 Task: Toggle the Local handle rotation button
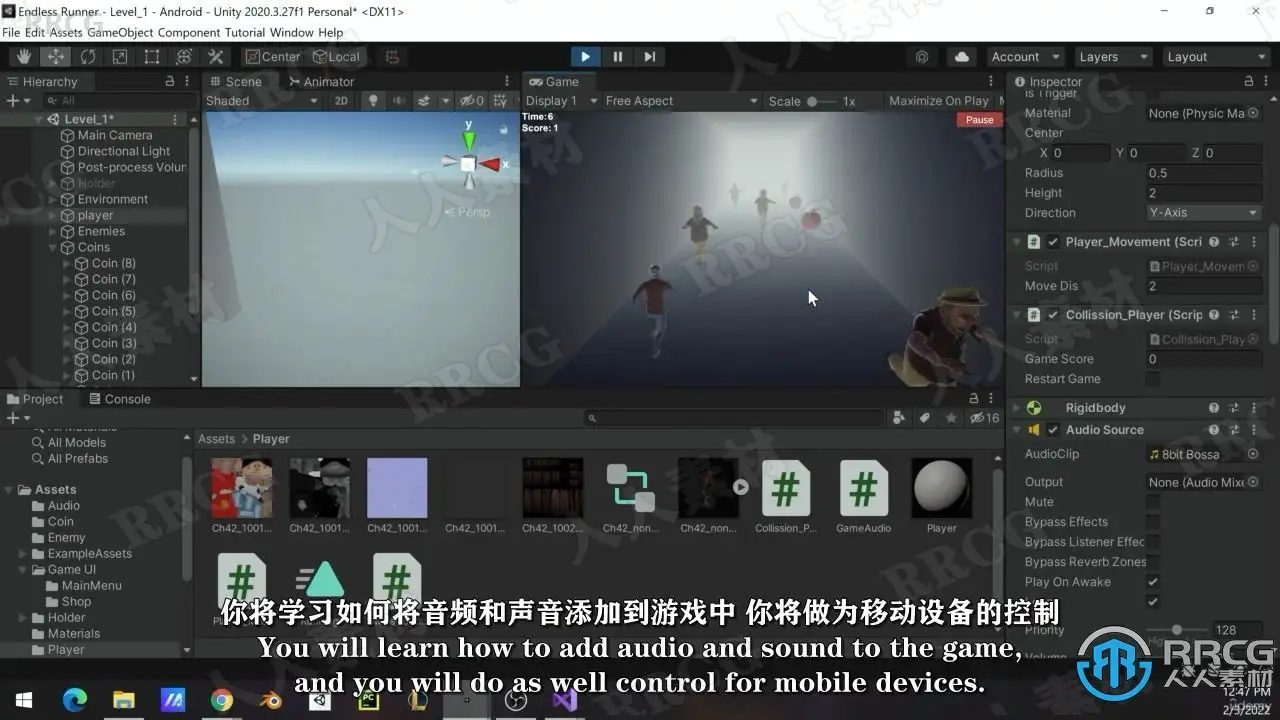pyautogui.click(x=337, y=57)
